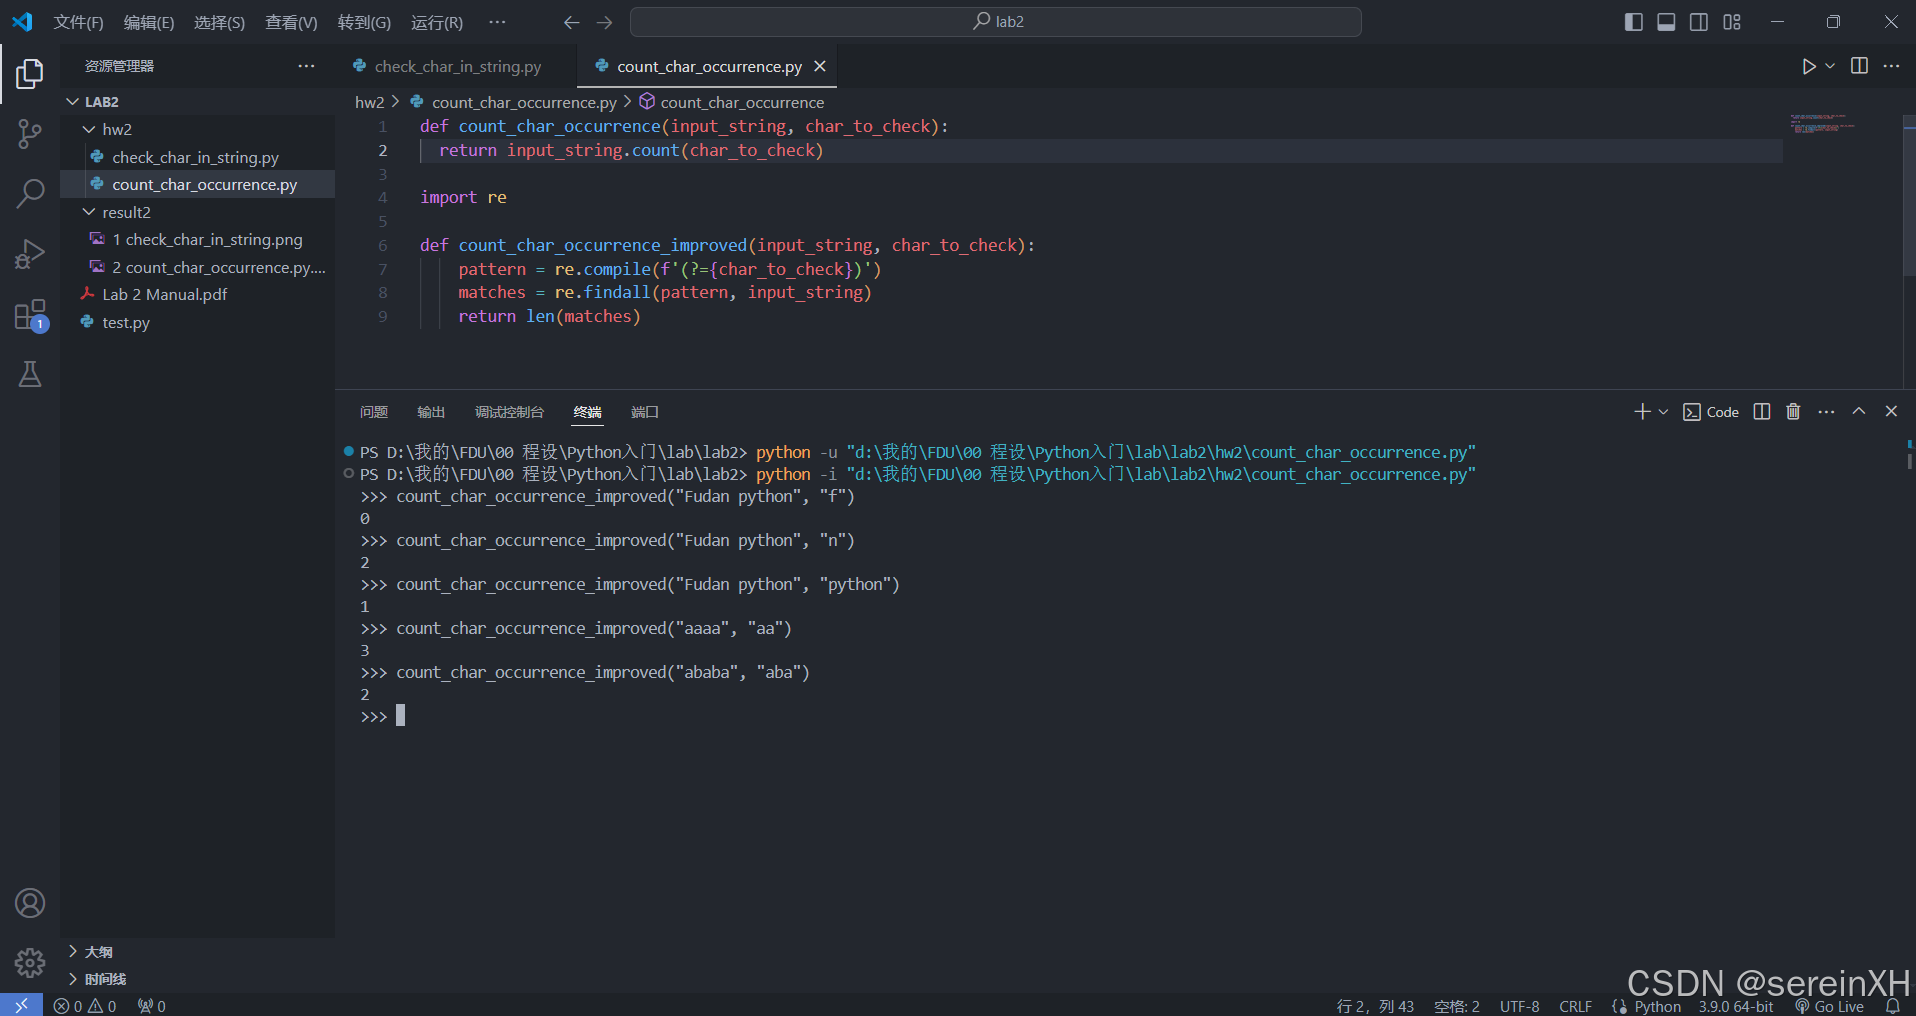Viewport: 1916px width, 1016px height.
Task: Toggle the primary side bar visibility
Action: click(1634, 22)
